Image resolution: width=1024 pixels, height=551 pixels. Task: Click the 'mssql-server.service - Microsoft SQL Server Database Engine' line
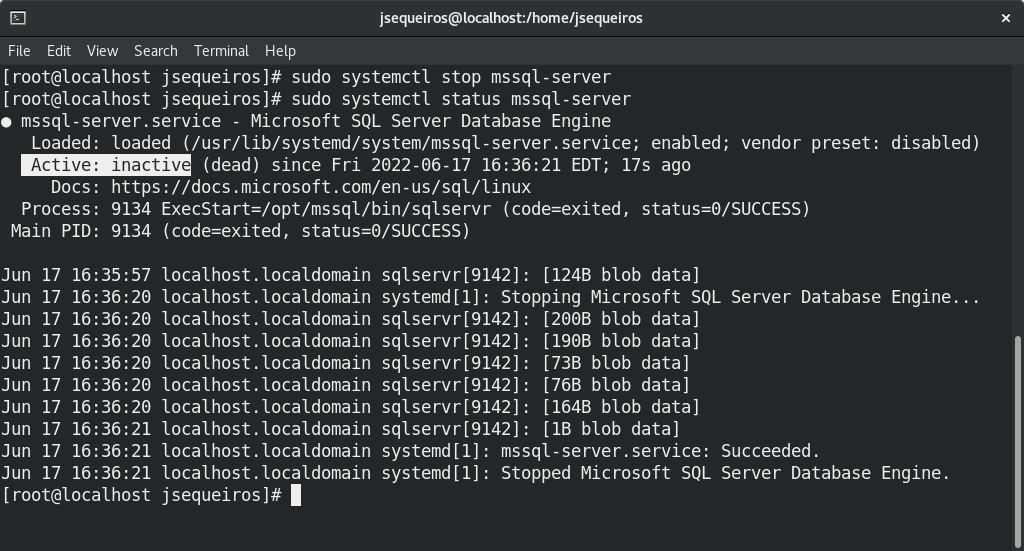[316, 121]
